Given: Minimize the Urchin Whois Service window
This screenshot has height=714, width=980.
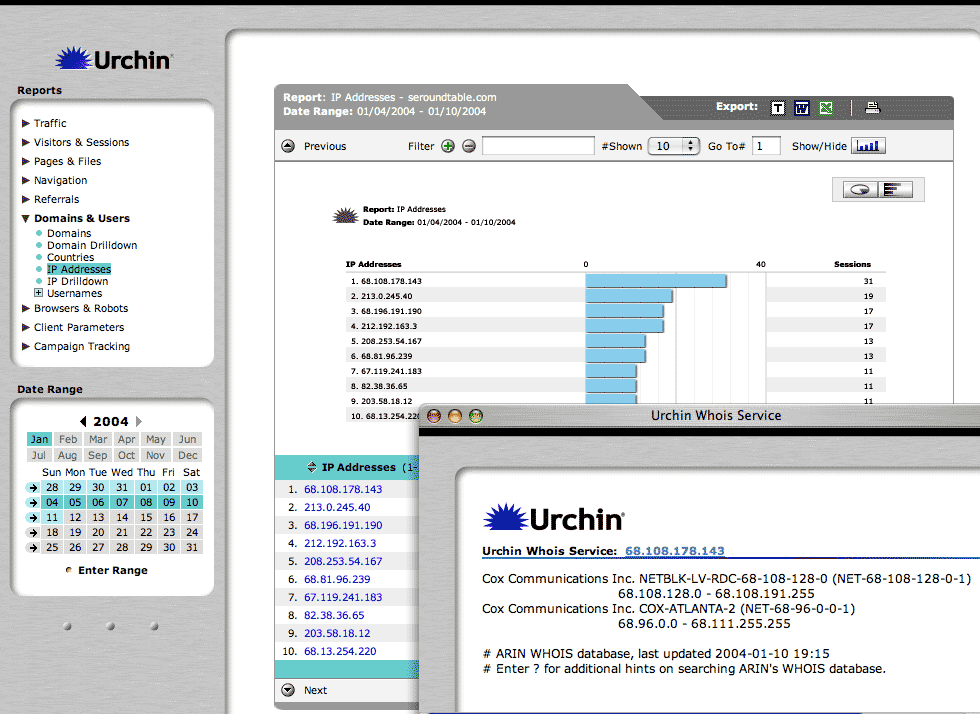Looking at the screenshot, I should 455,416.
